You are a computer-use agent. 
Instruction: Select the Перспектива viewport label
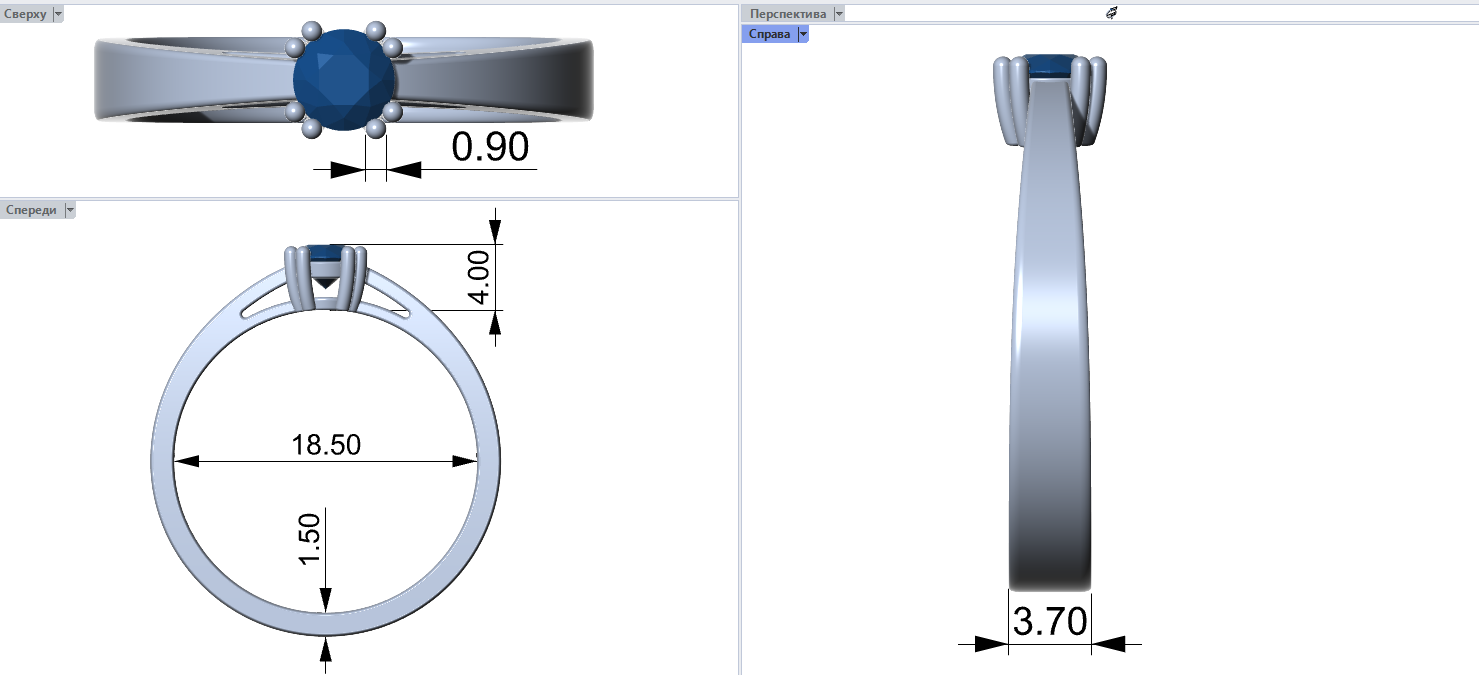(788, 14)
